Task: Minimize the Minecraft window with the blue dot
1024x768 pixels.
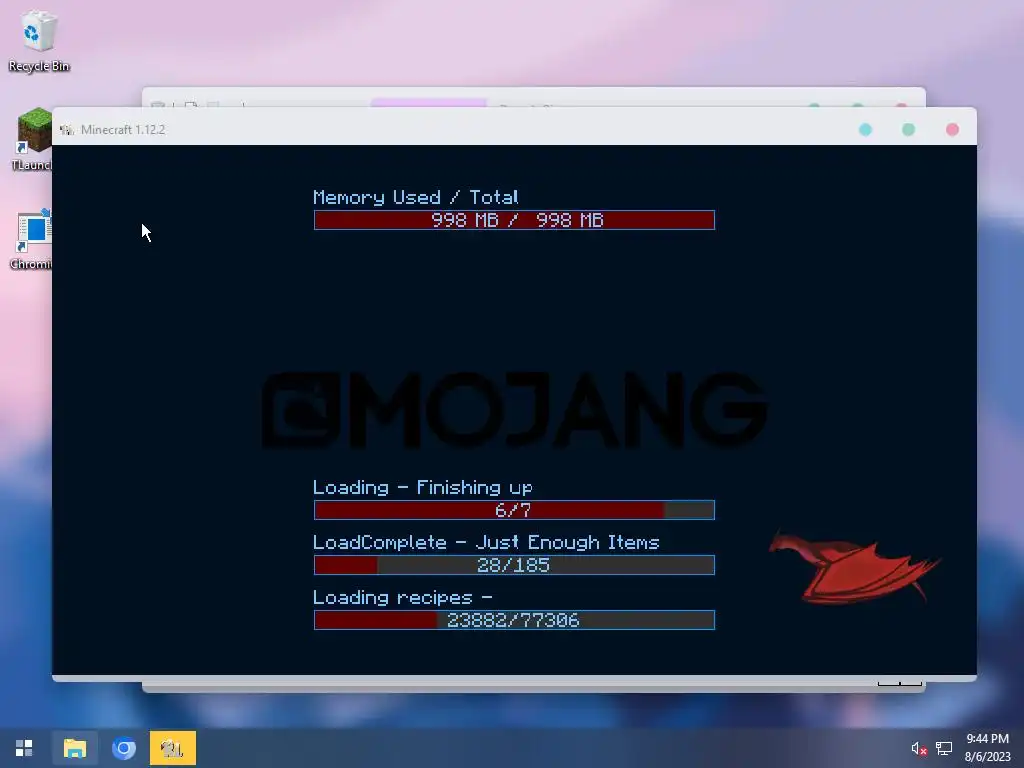Action: coord(865,129)
